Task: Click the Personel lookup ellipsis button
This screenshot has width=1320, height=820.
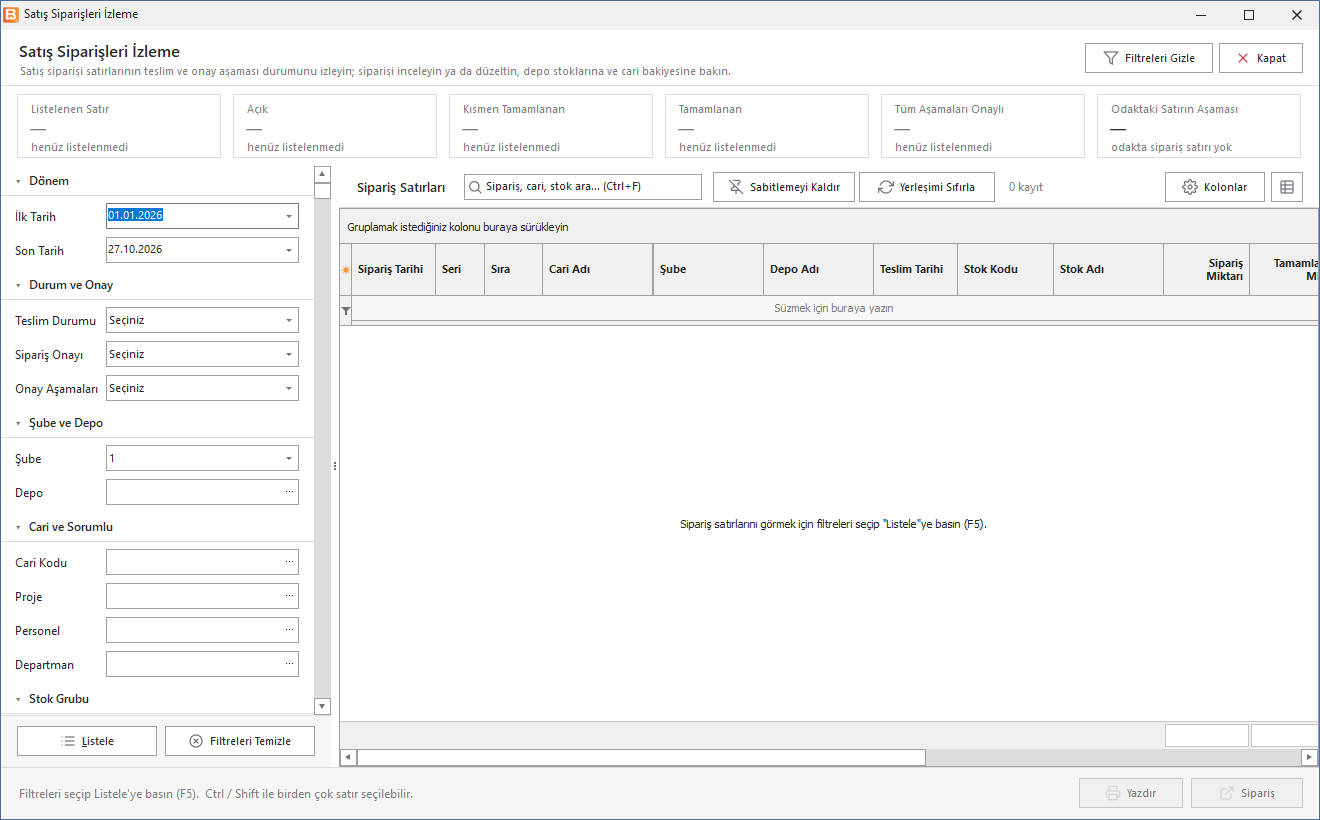Action: (289, 630)
